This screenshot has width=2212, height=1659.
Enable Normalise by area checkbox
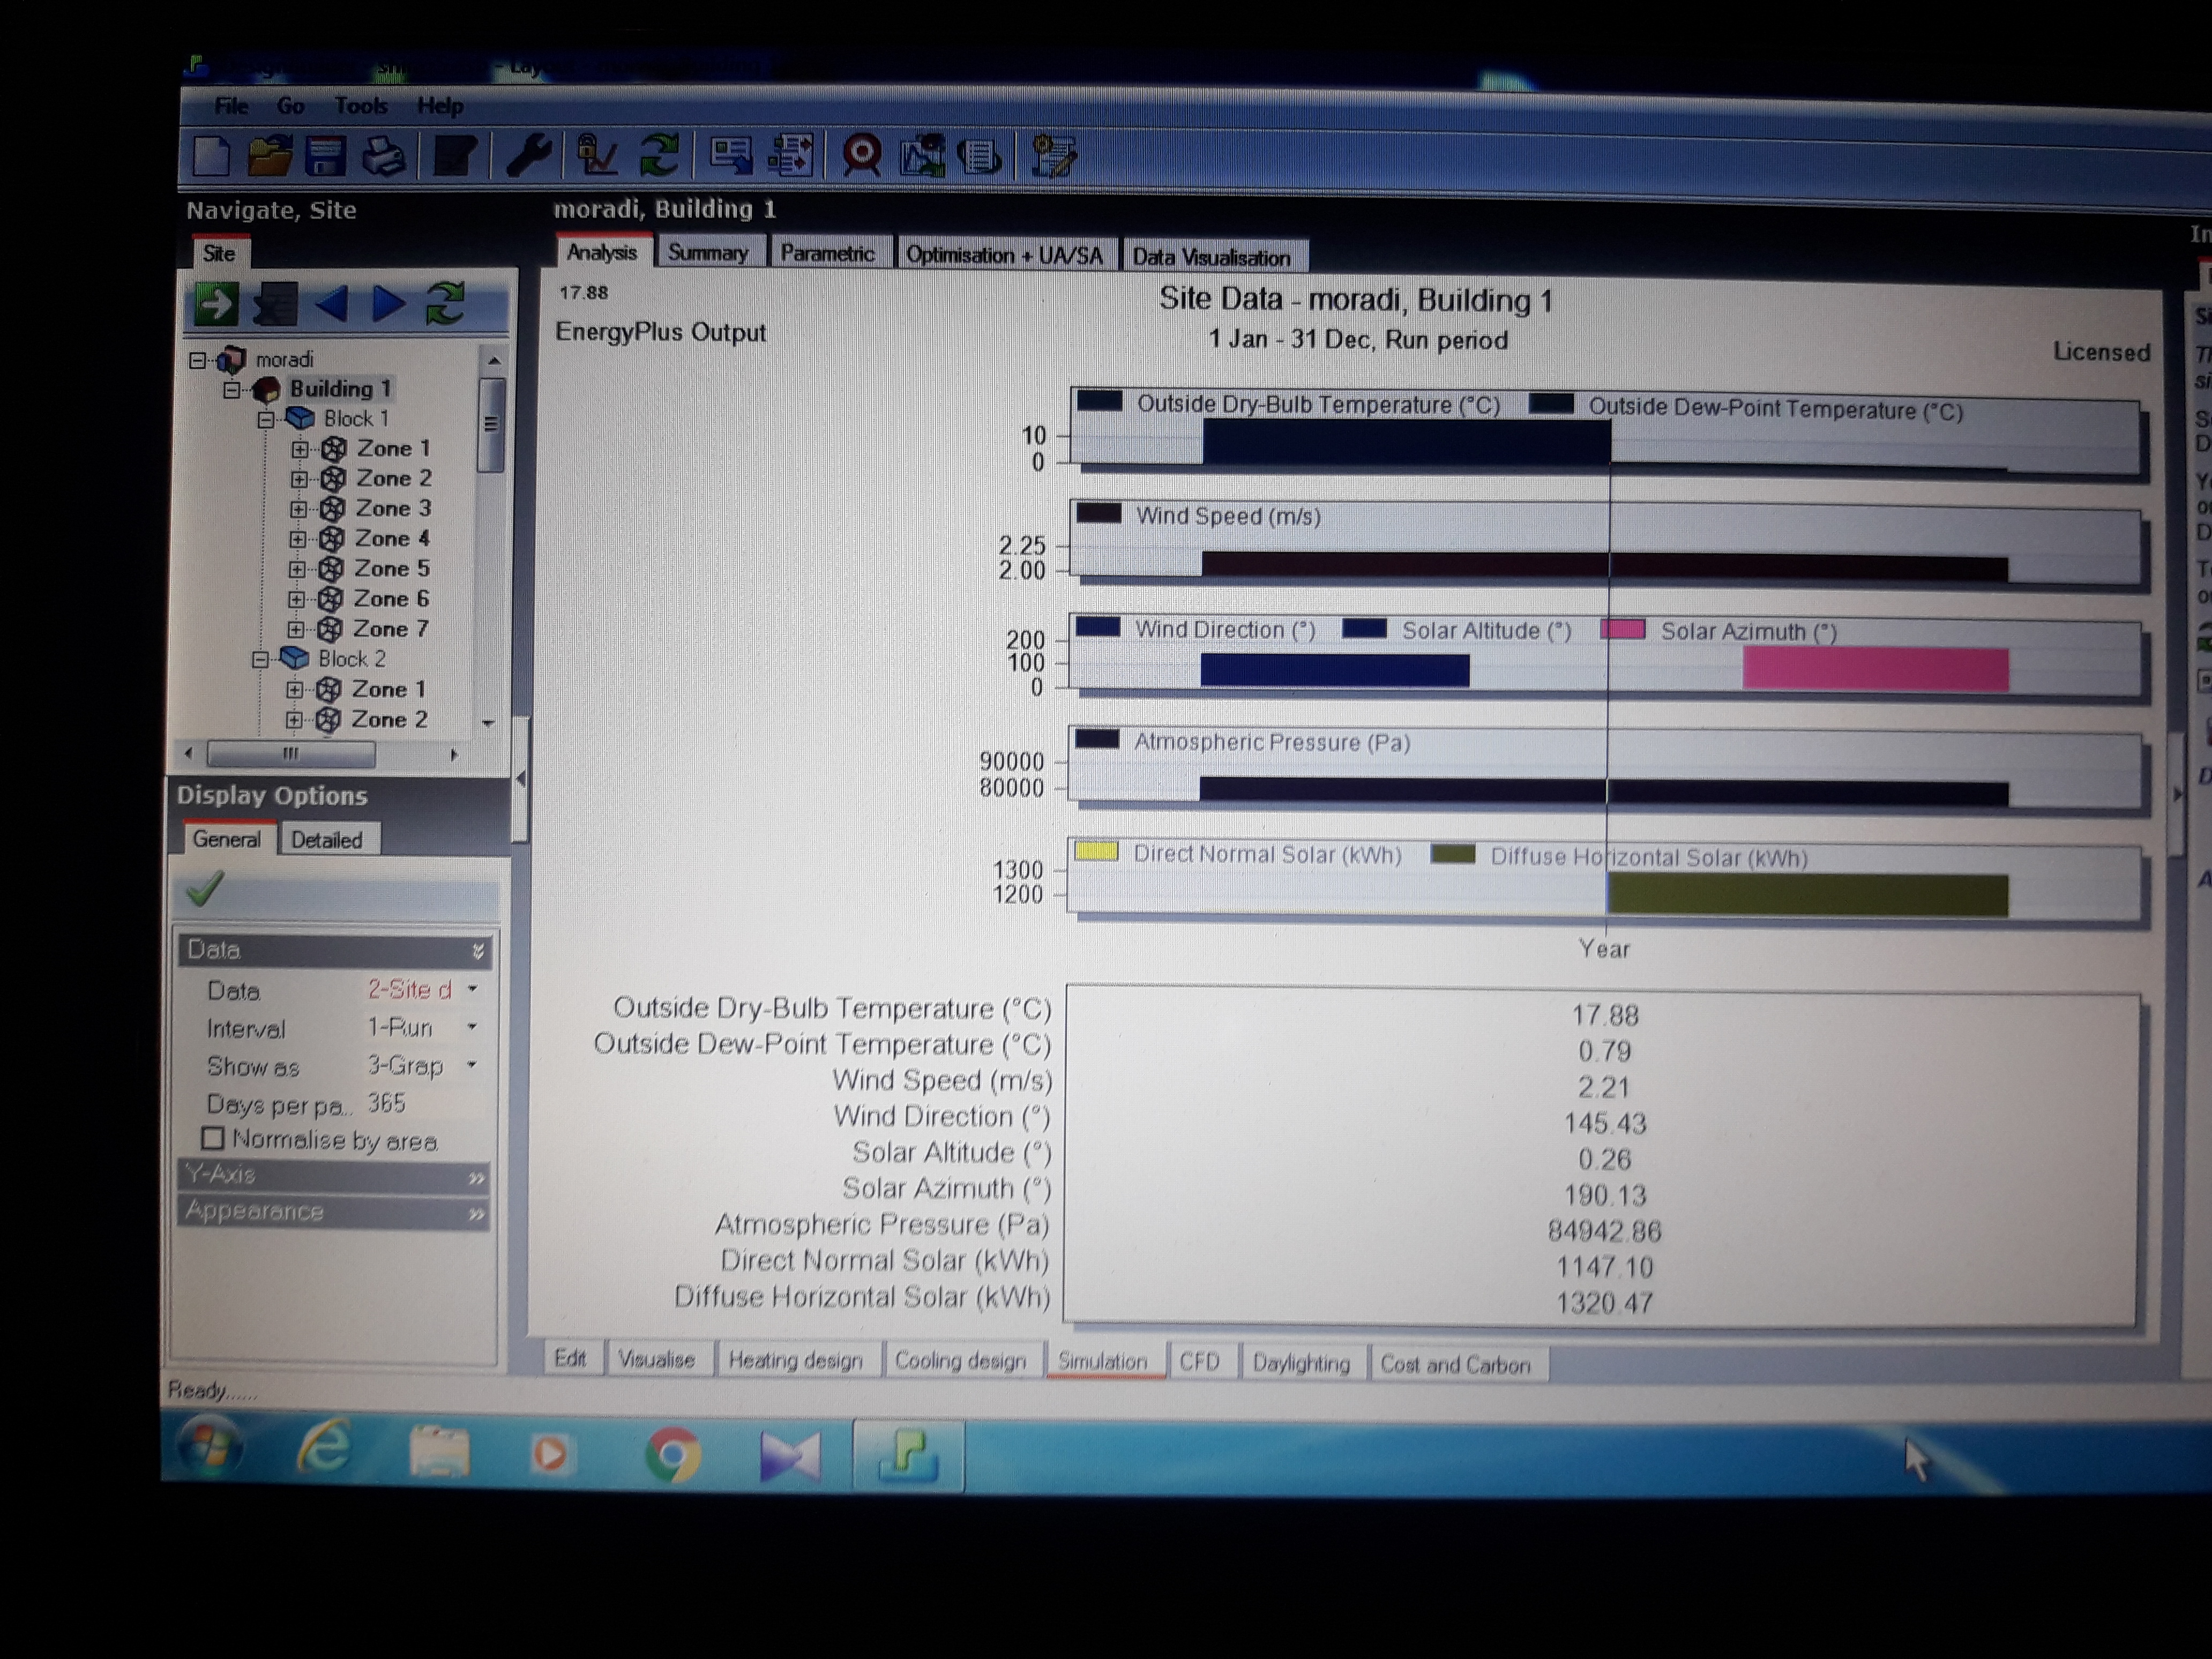click(x=212, y=1139)
